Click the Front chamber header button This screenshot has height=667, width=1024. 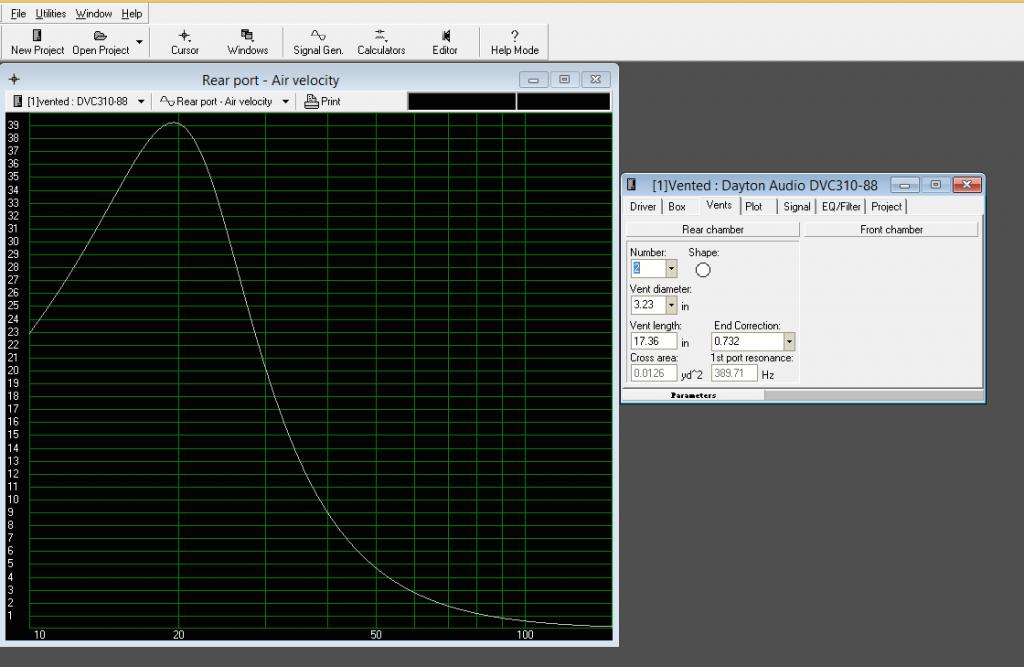point(891,229)
